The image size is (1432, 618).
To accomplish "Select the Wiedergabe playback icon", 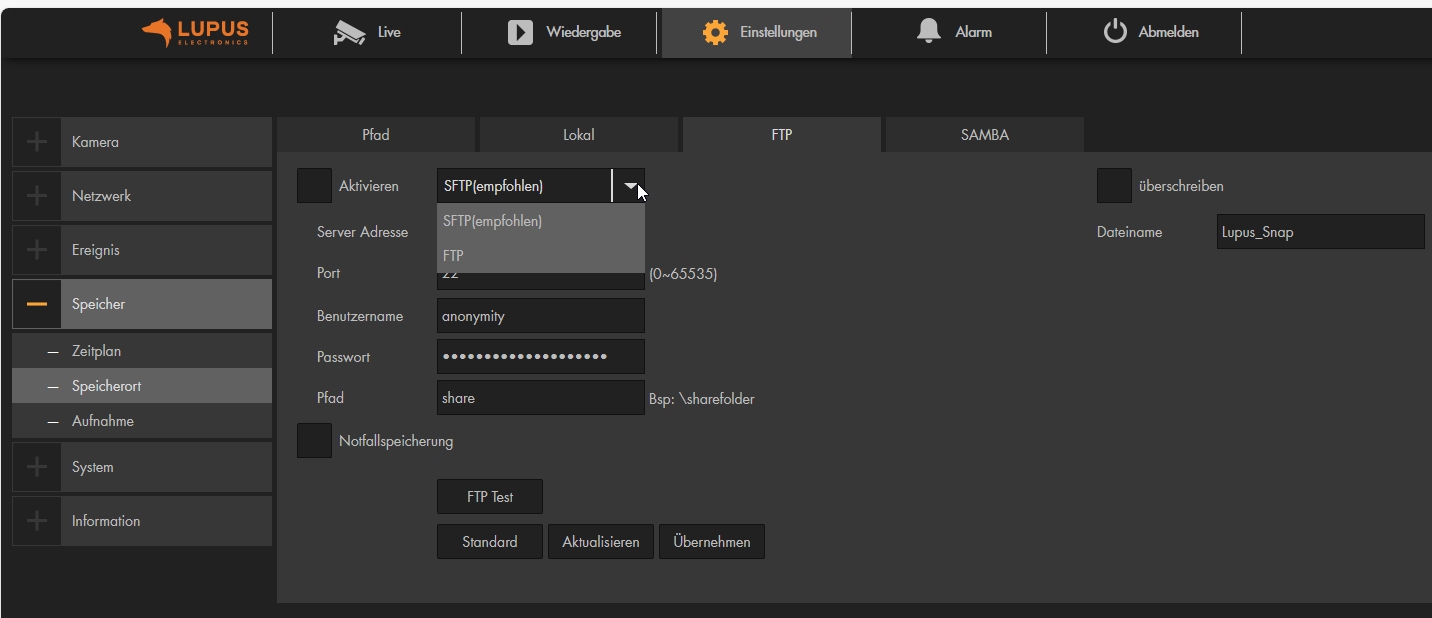I will point(519,31).
